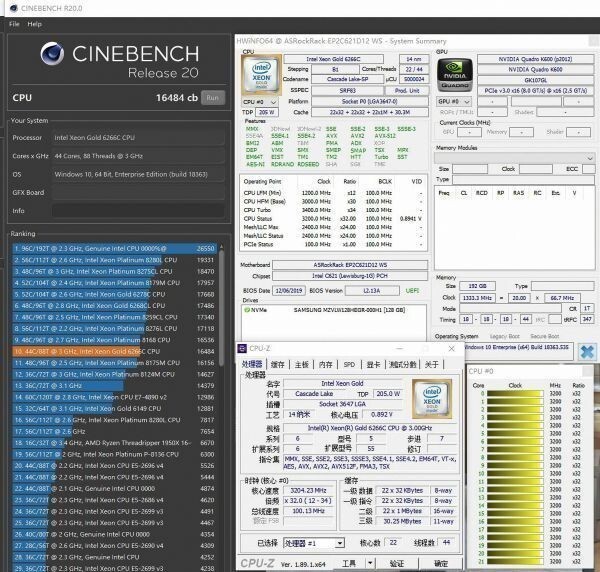The image size is (600, 572).
Task: Click the CPU-Z window title icon
Action: [242, 348]
